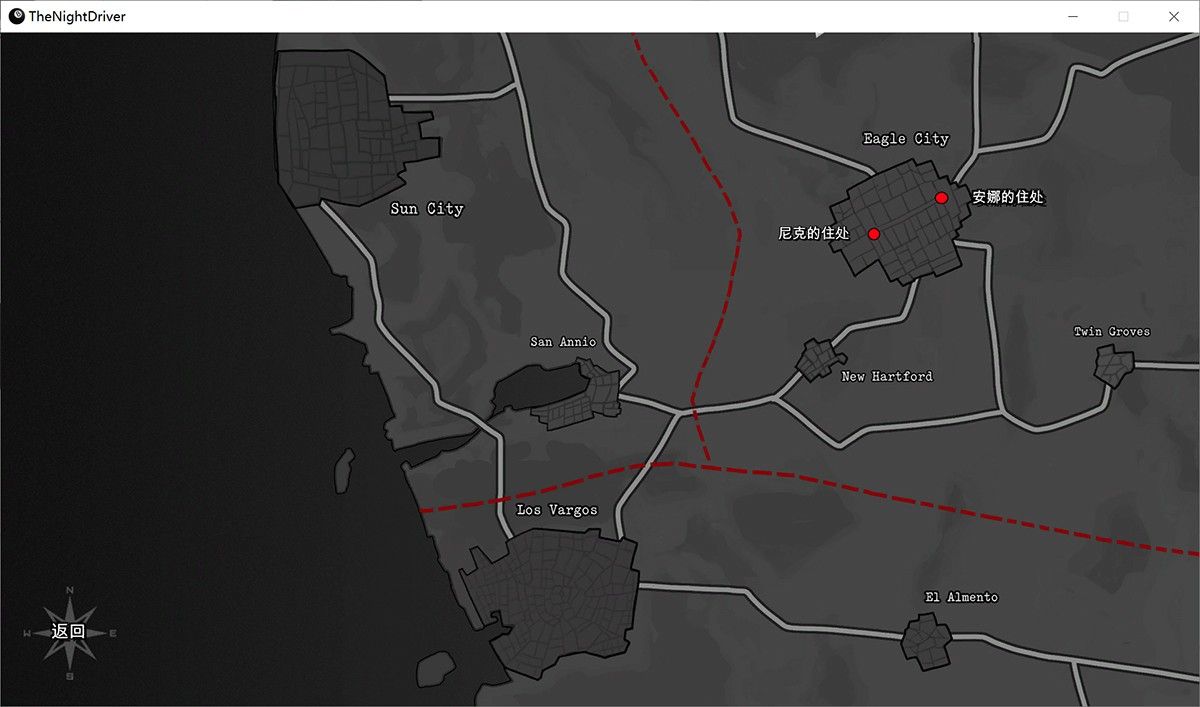The width and height of the screenshot is (1200, 707).
Task: Minimize the TheNightDriver window
Action: [1073, 16]
